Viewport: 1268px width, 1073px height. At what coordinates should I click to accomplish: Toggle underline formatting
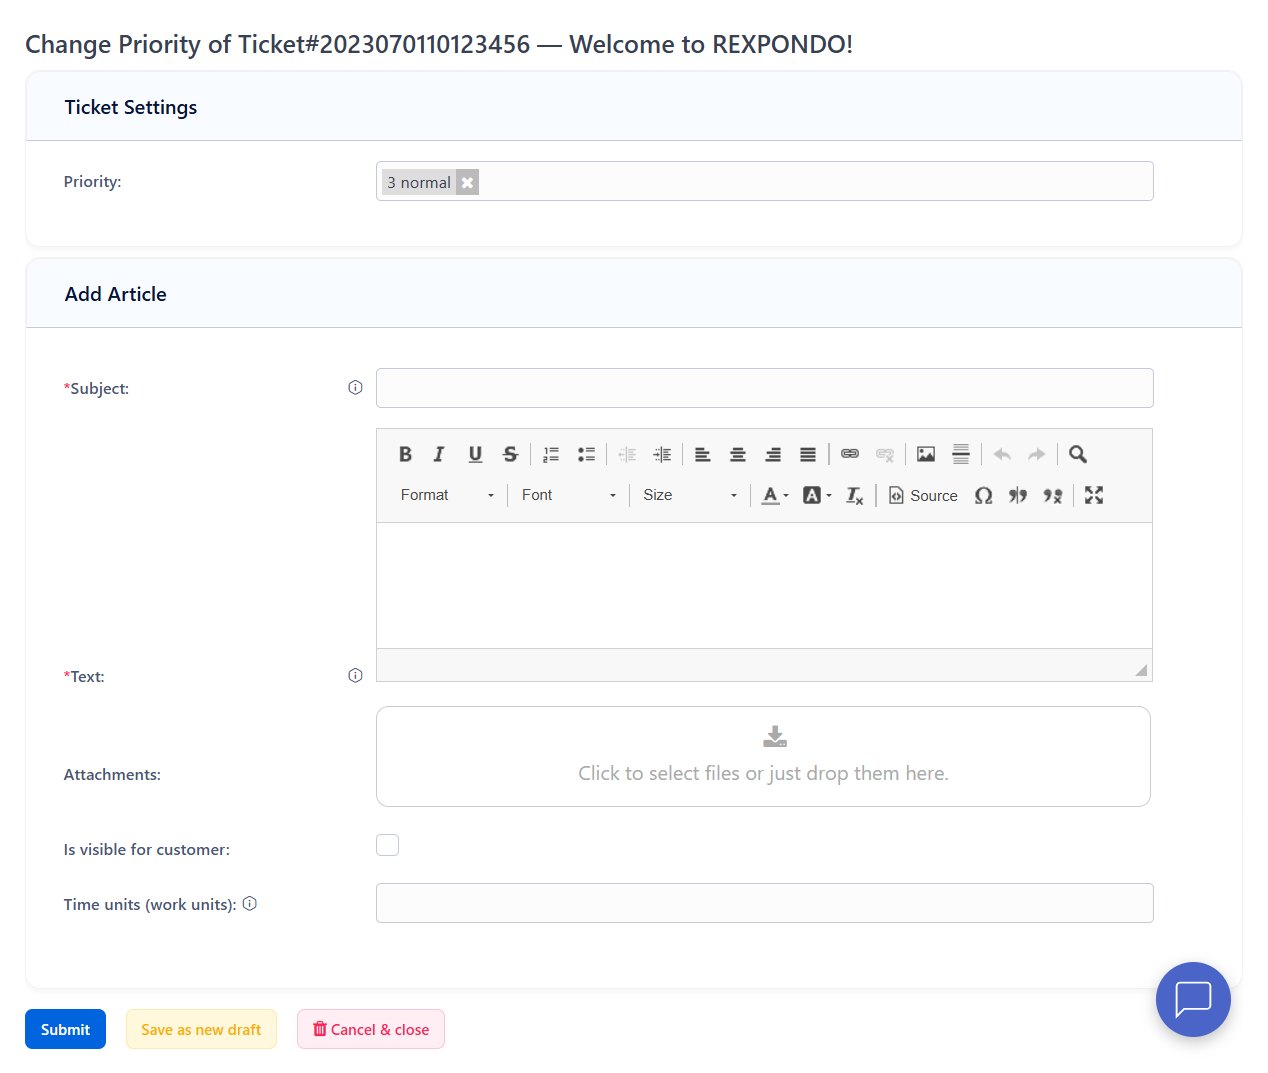[x=475, y=454]
